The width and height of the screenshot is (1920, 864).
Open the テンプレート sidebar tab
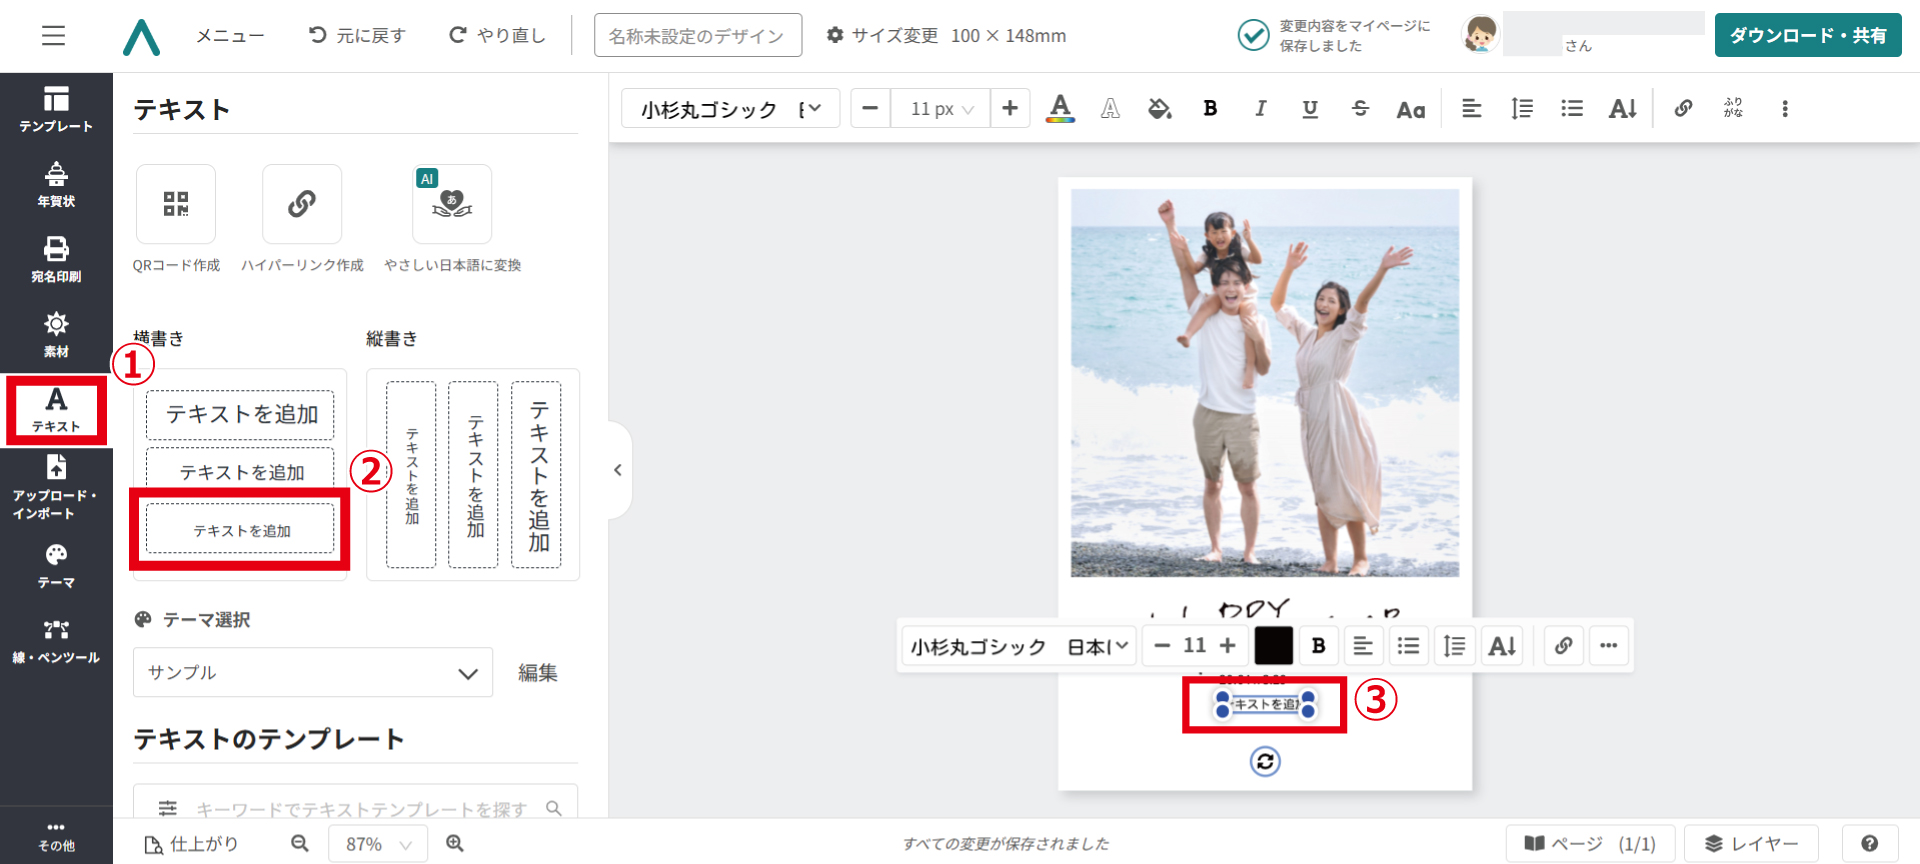tap(56, 109)
